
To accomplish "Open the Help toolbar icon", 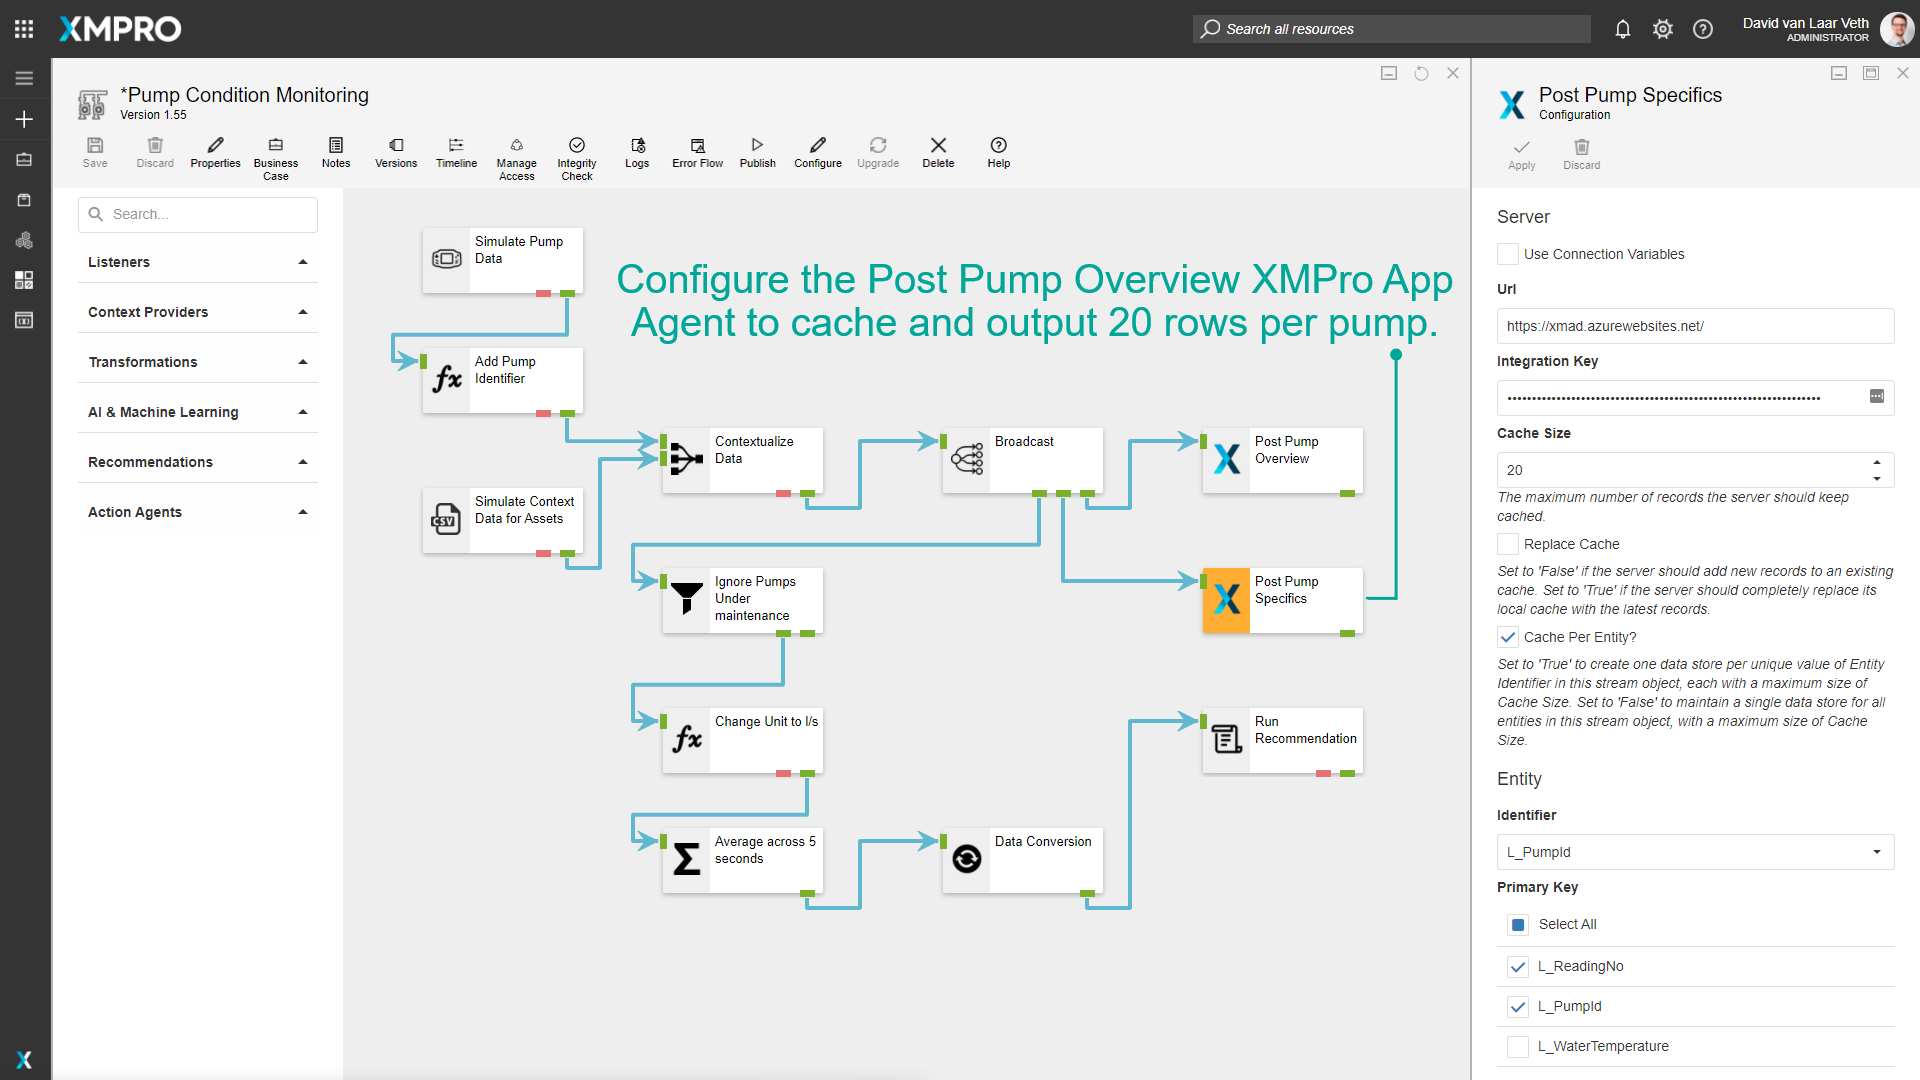I will click(x=999, y=153).
